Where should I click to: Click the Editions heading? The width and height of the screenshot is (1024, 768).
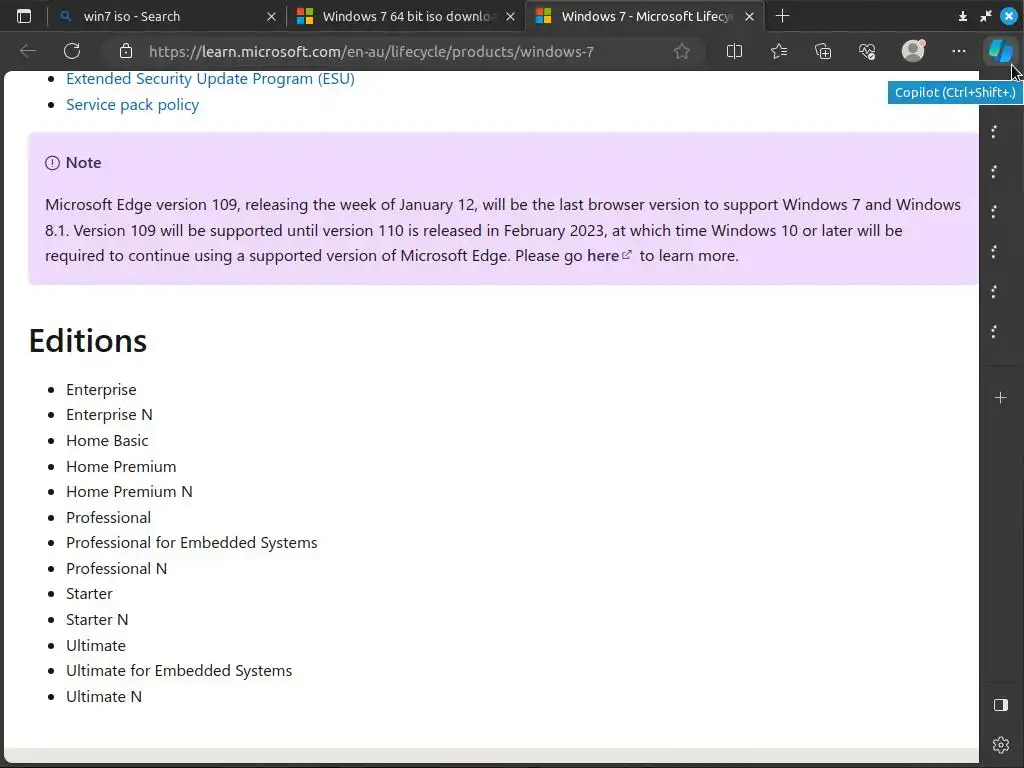click(x=88, y=341)
